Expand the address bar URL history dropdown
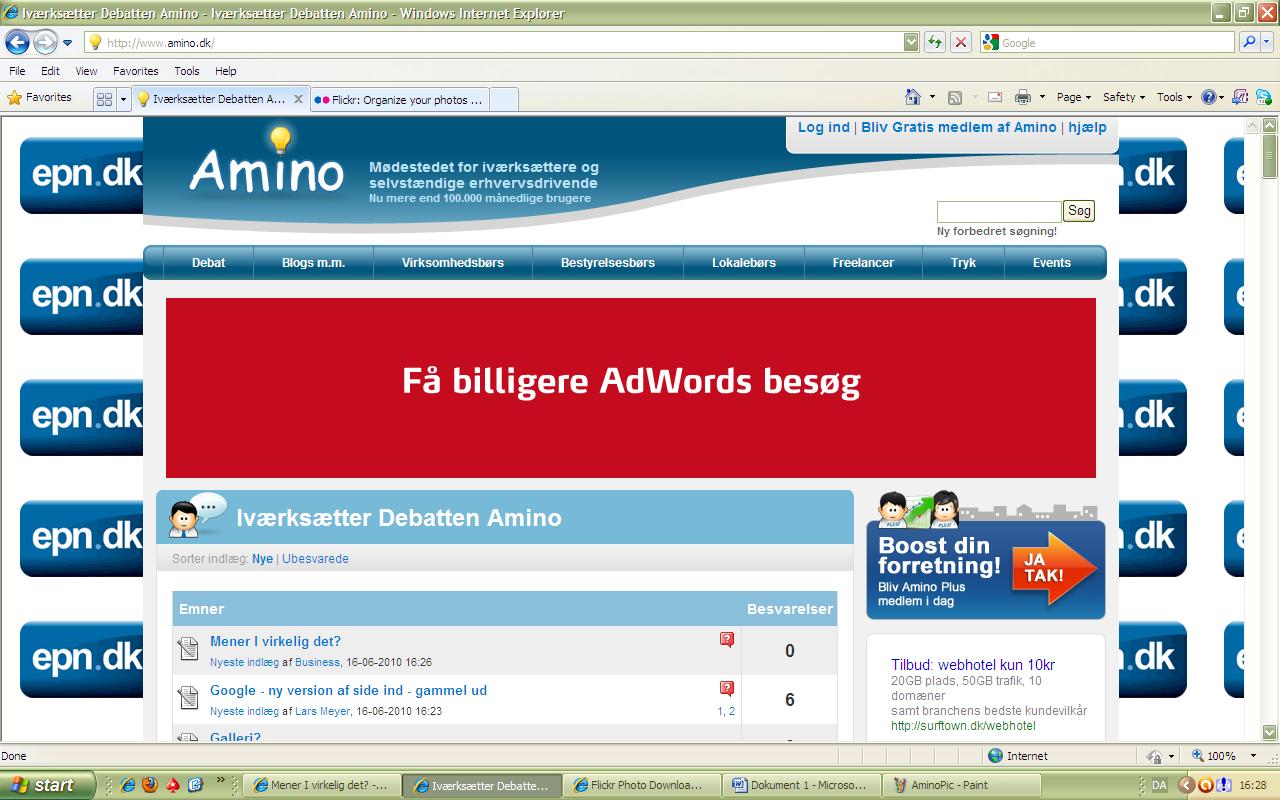 click(x=911, y=42)
